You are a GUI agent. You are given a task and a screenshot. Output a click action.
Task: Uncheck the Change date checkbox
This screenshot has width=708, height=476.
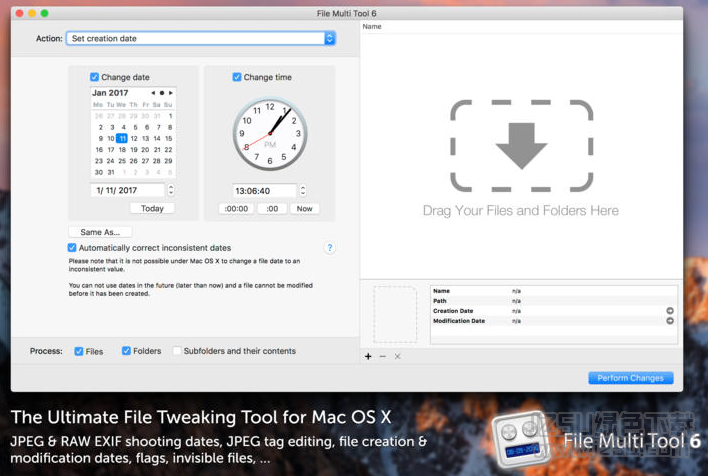95,77
